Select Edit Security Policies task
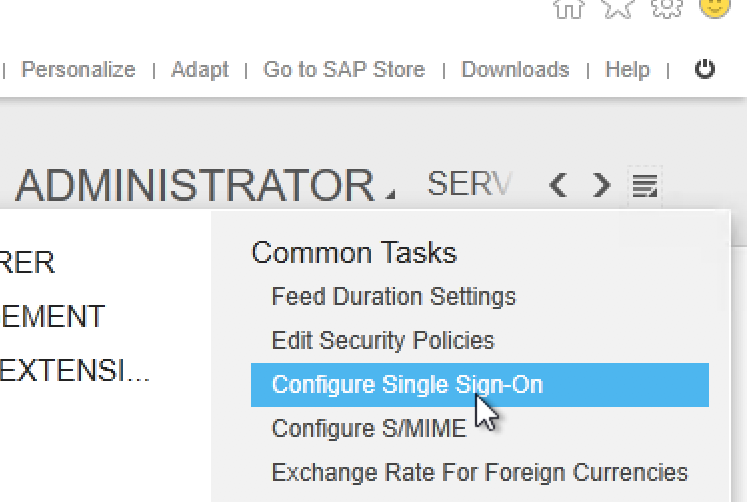The height and width of the screenshot is (502, 747). coord(383,341)
